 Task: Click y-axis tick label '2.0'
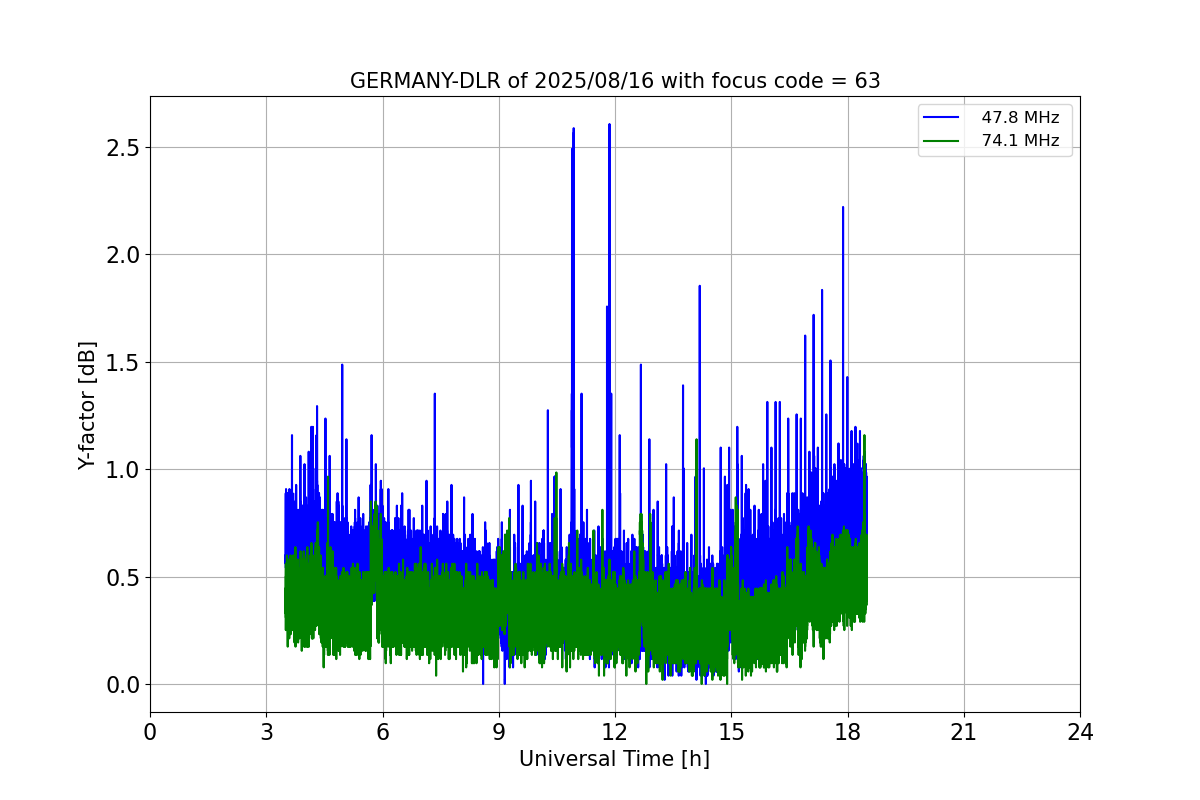(x=124, y=255)
